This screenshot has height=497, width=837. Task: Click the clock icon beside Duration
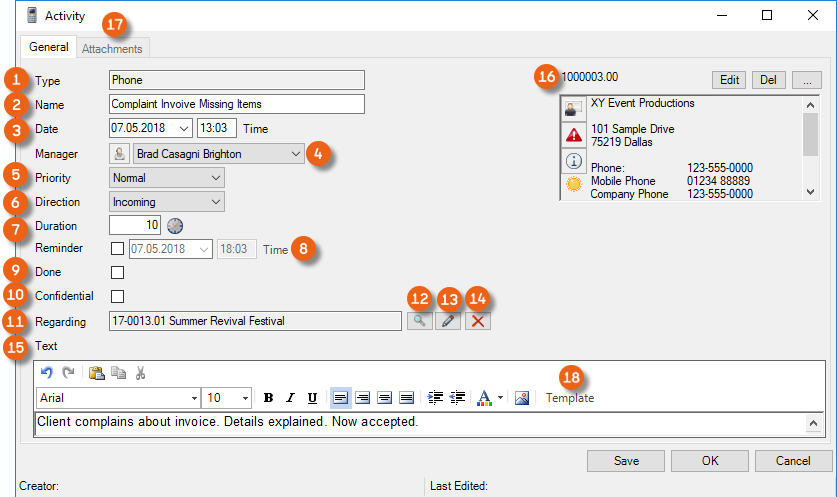pyautogui.click(x=175, y=226)
